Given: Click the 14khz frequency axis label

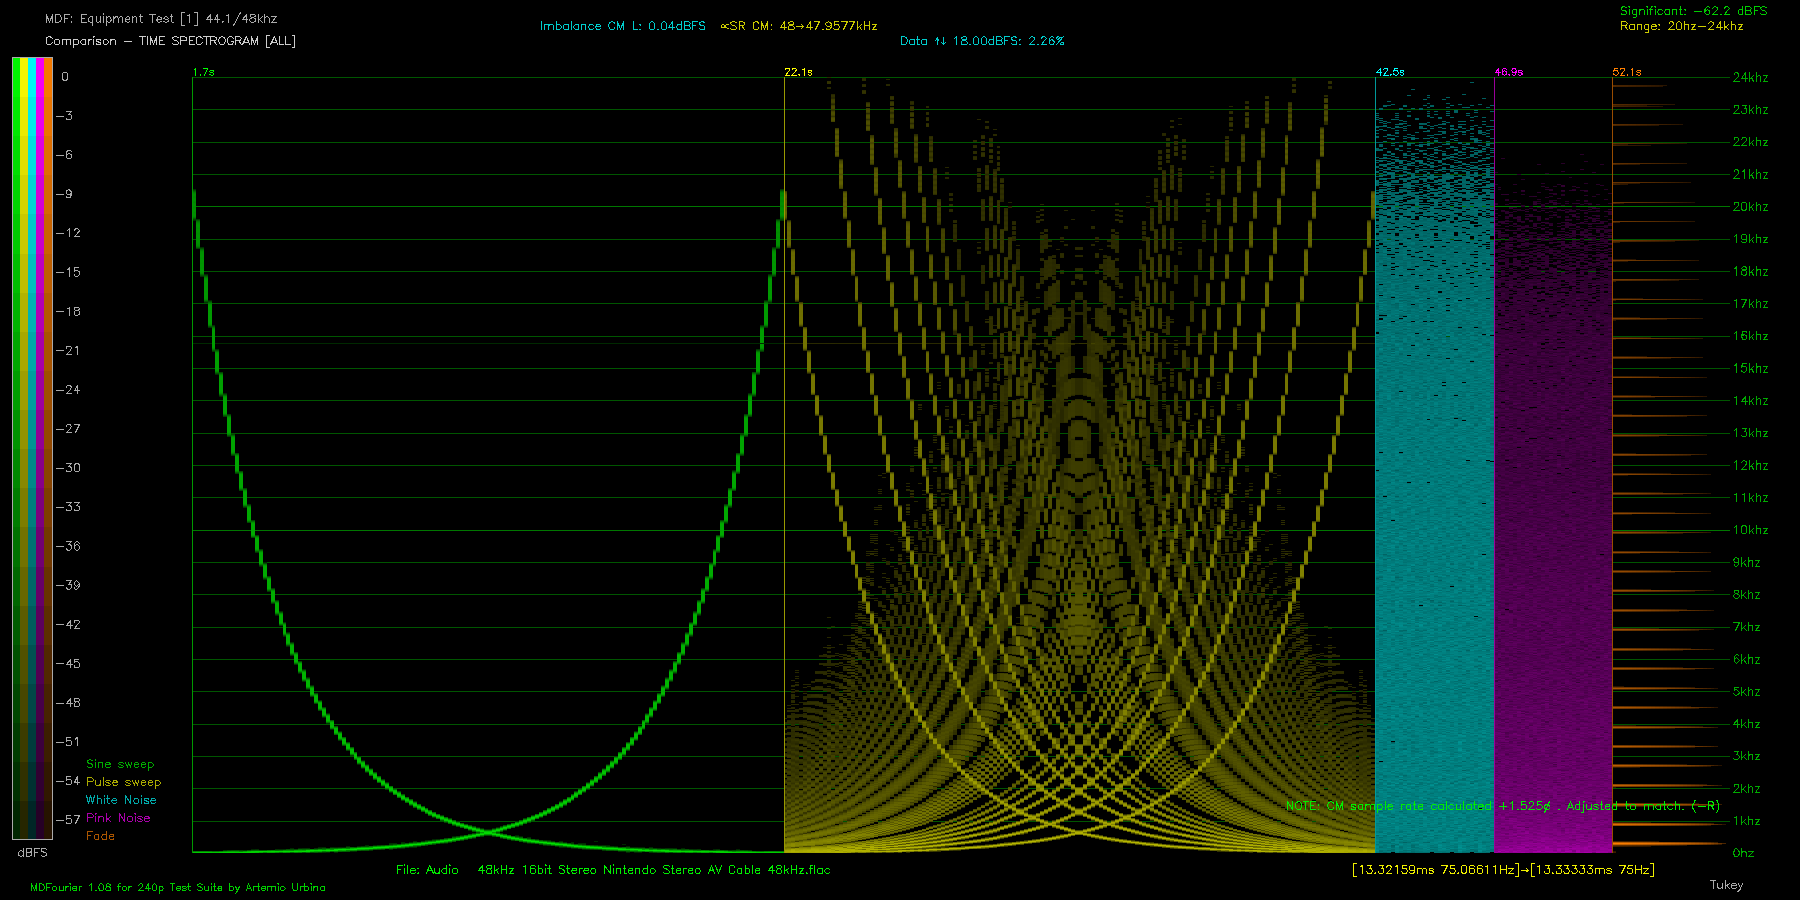Looking at the screenshot, I should 1750,401.
